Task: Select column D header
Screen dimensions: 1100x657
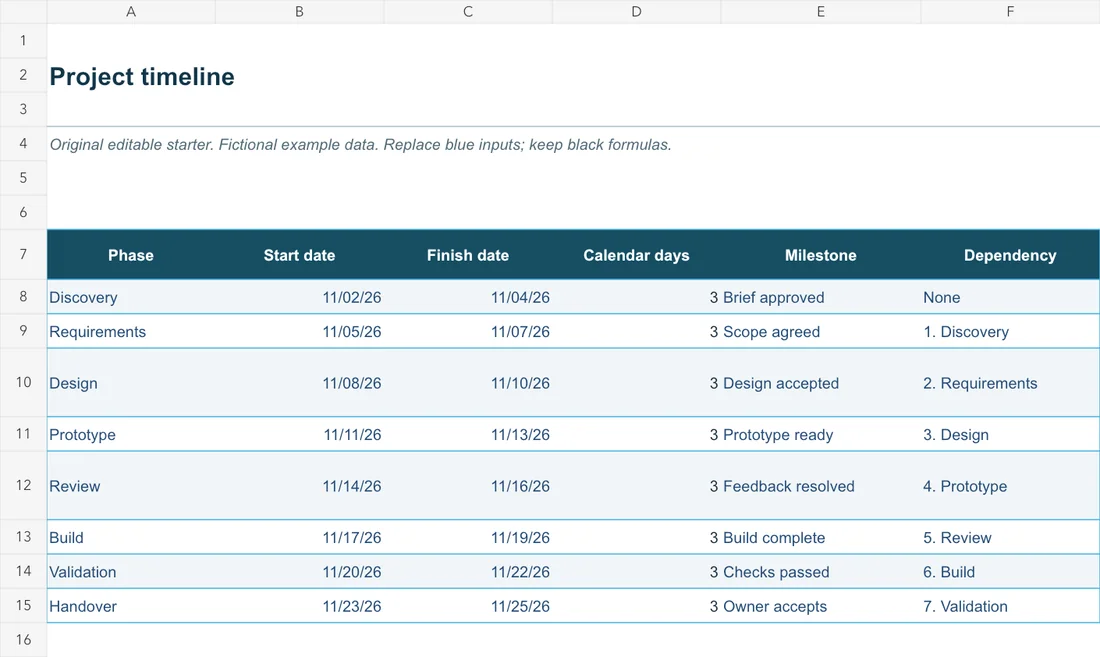Action: click(636, 11)
